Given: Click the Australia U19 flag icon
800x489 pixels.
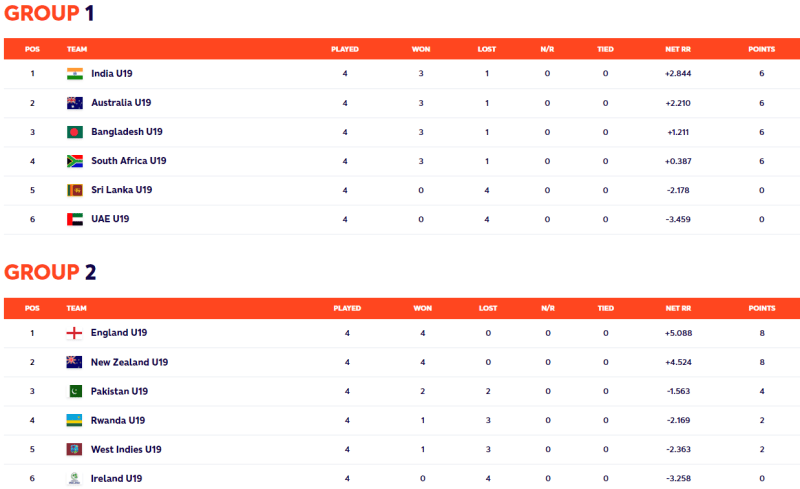Looking at the screenshot, I should [75, 102].
